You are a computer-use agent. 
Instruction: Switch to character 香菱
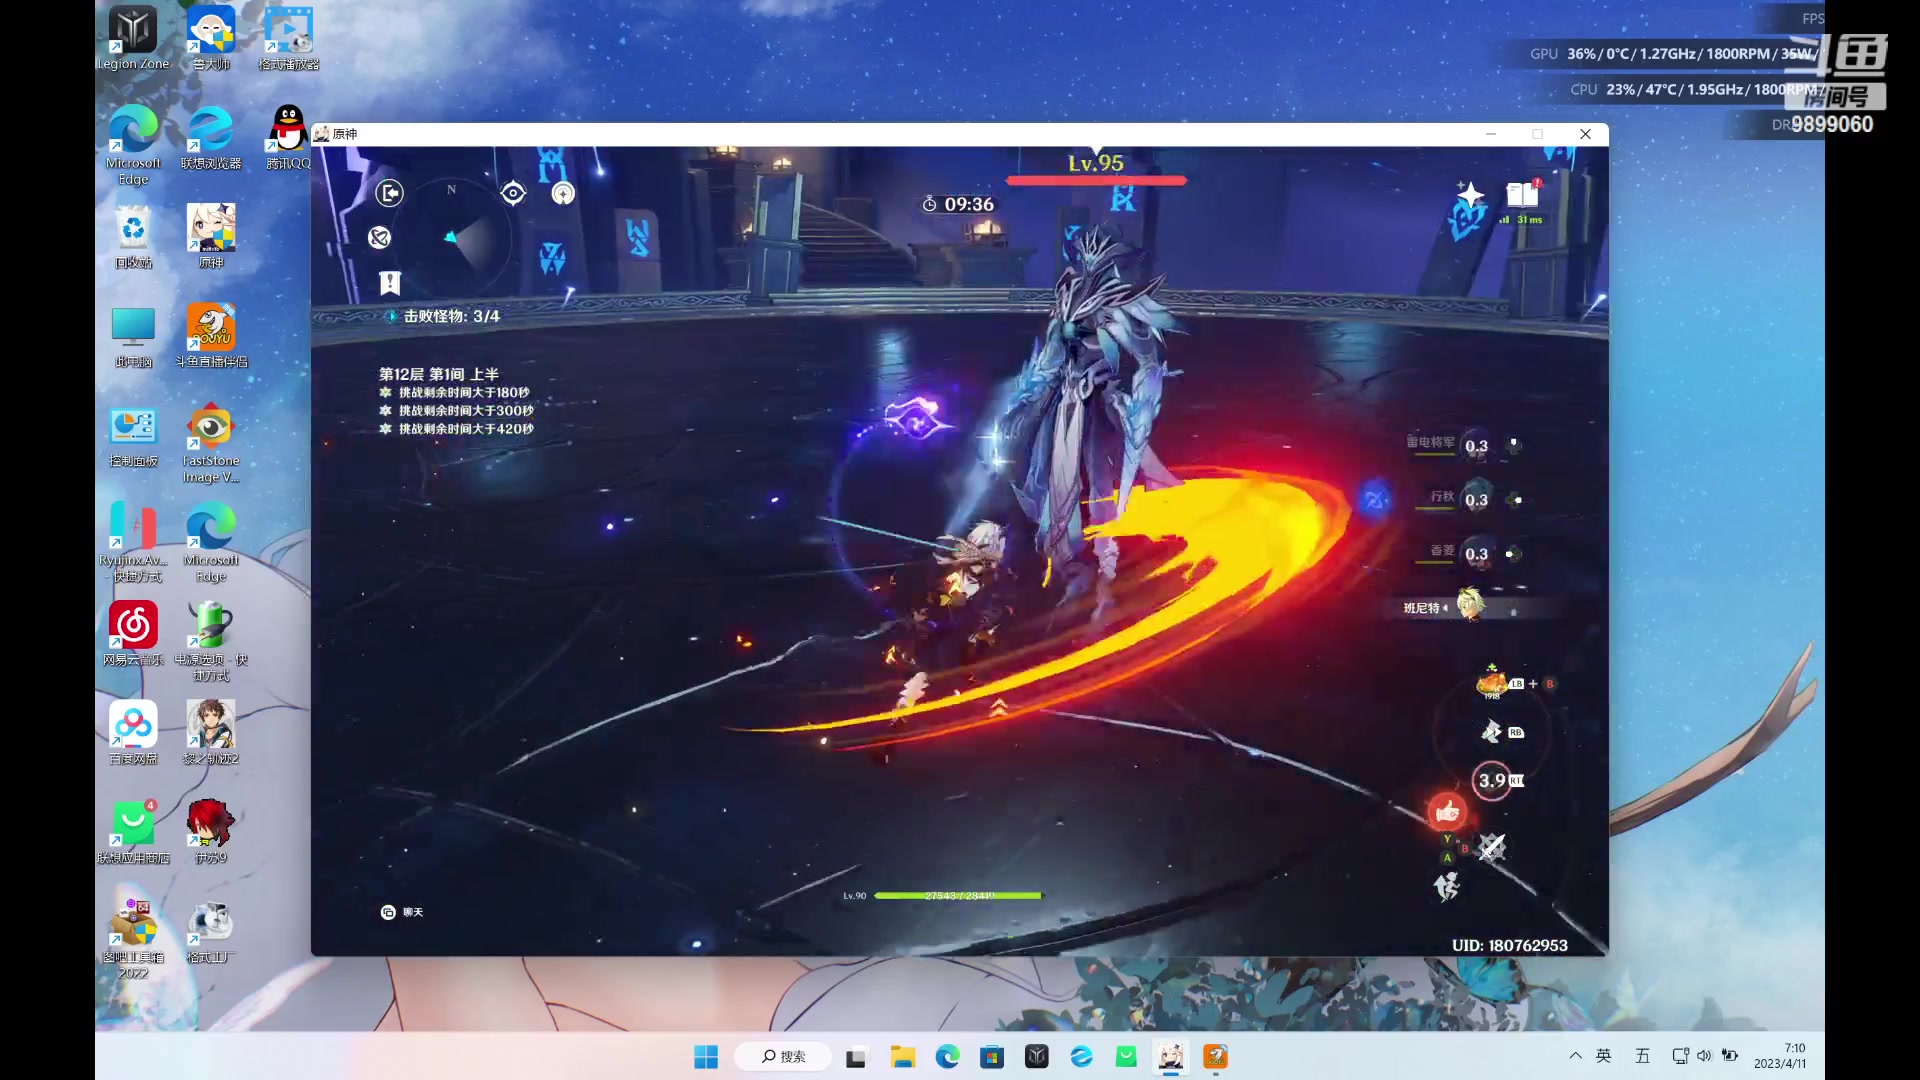(1476, 554)
